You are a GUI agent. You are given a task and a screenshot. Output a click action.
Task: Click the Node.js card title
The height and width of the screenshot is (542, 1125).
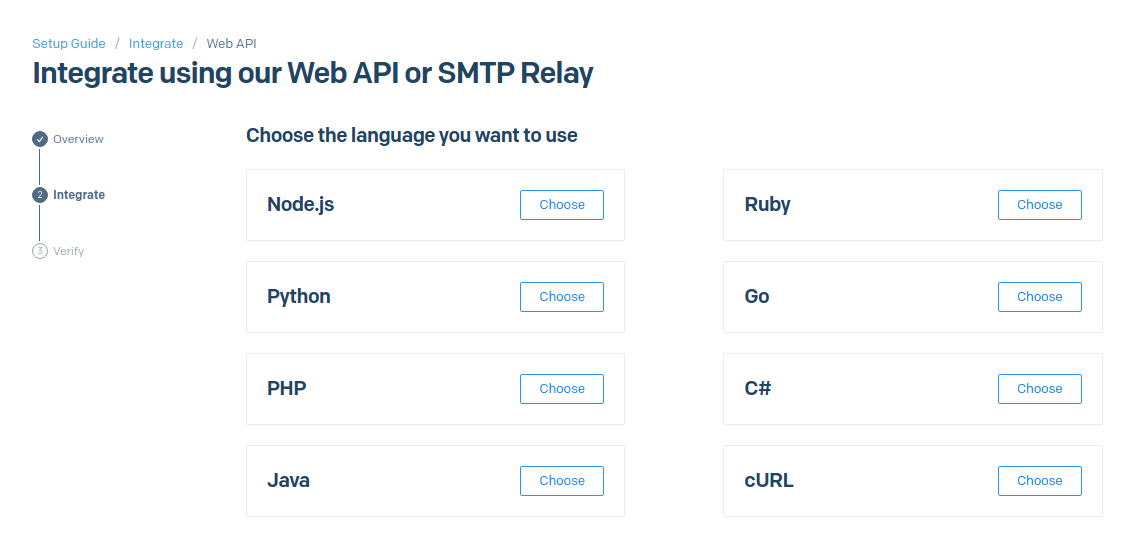[300, 205]
